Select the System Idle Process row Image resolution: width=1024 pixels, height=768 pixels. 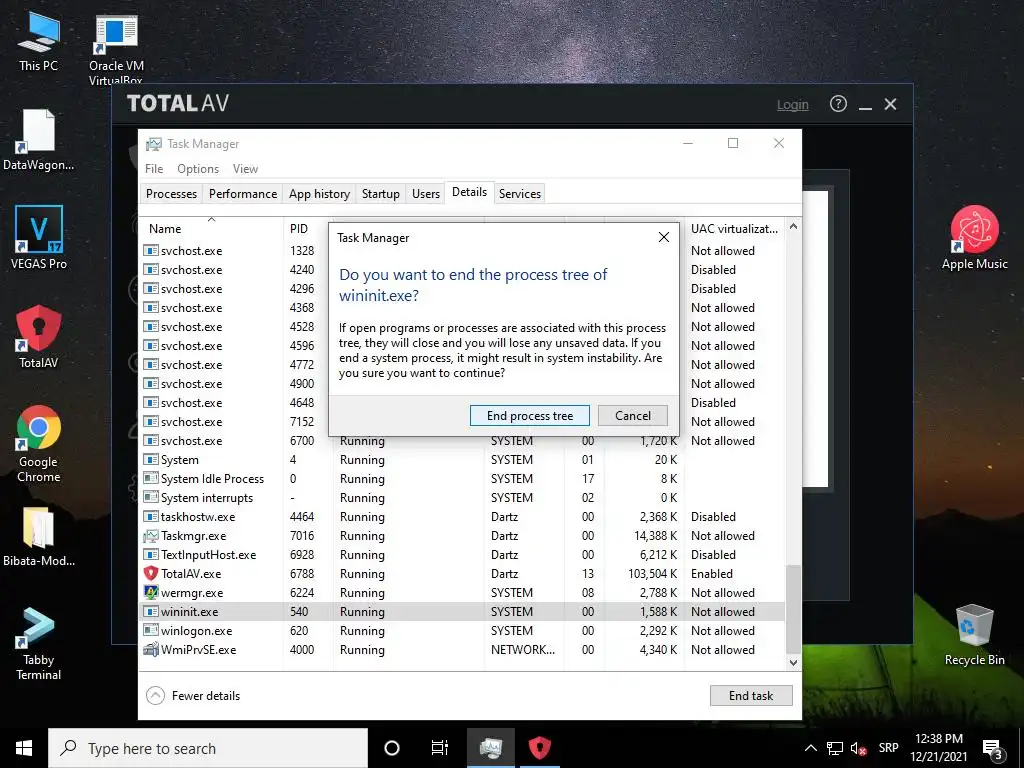click(x=463, y=479)
